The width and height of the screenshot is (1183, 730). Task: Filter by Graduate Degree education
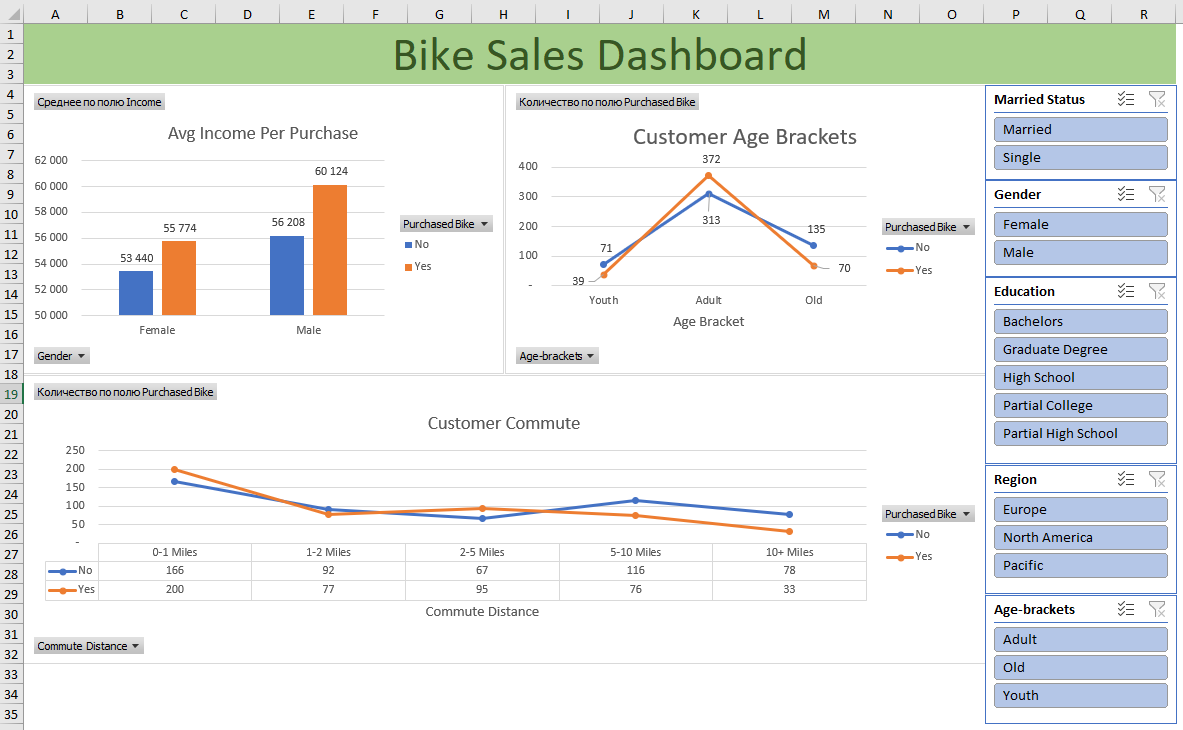click(1081, 349)
